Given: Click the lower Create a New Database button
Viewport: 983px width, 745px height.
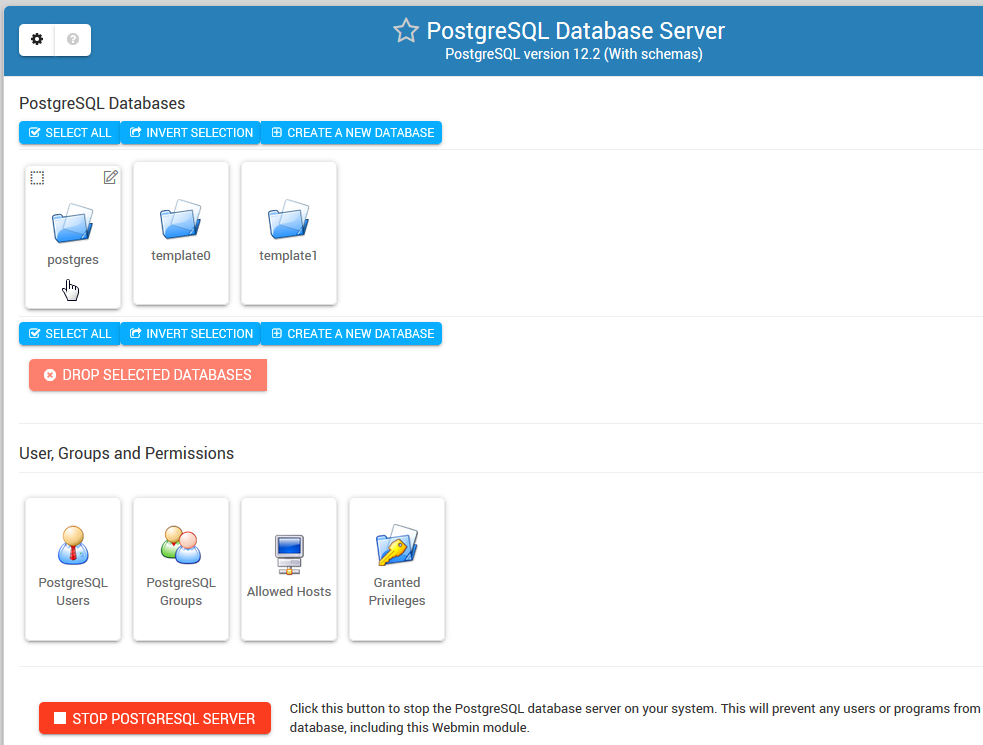Looking at the screenshot, I should pos(352,334).
